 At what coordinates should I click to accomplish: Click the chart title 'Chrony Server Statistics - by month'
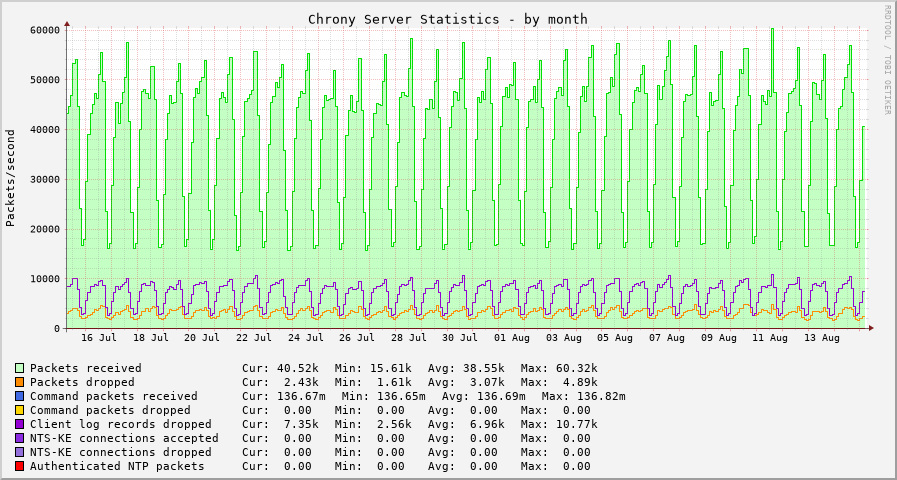[448, 19]
